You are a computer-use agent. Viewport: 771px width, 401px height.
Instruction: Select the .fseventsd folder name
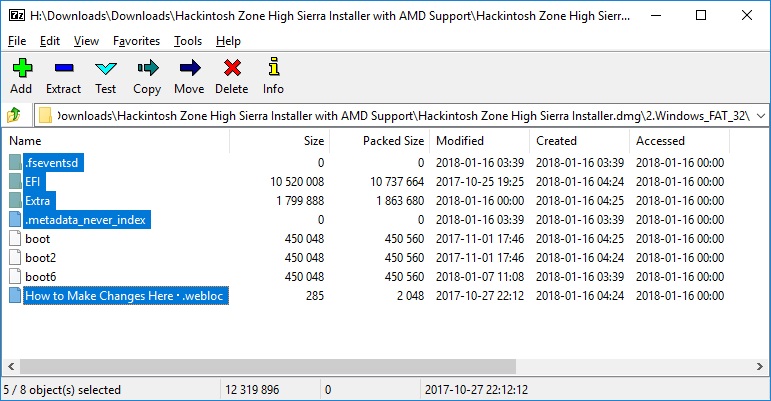coord(52,163)
